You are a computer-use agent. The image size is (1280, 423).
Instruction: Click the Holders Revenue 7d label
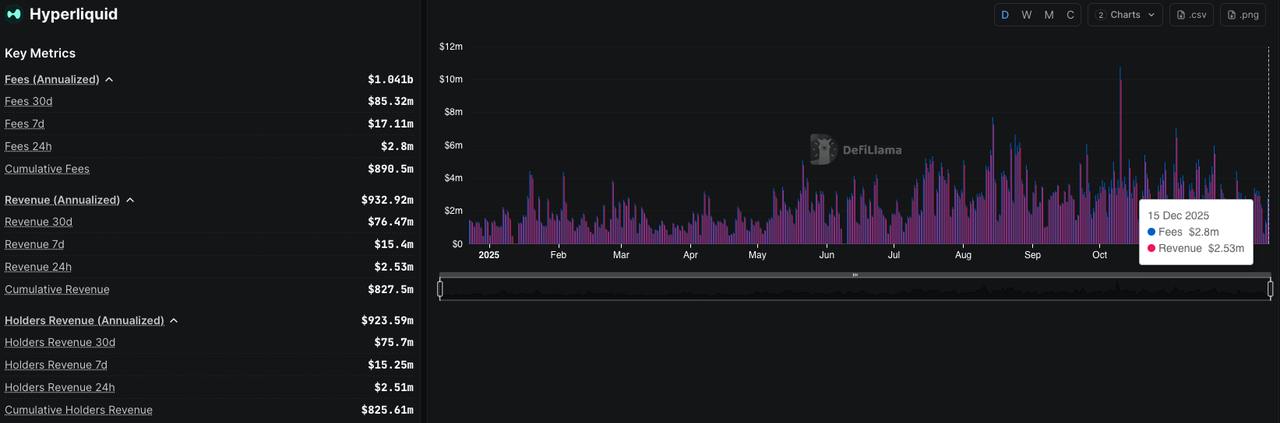point(56,366)
